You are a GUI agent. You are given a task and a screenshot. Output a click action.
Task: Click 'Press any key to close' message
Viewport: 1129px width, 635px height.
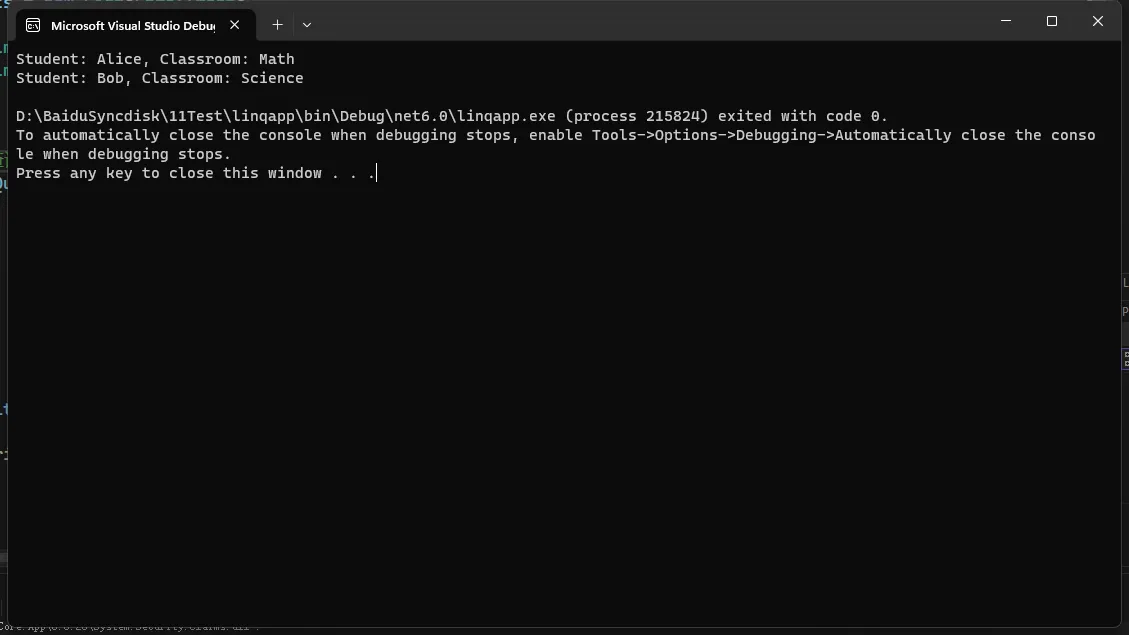[x=114, y=173]
